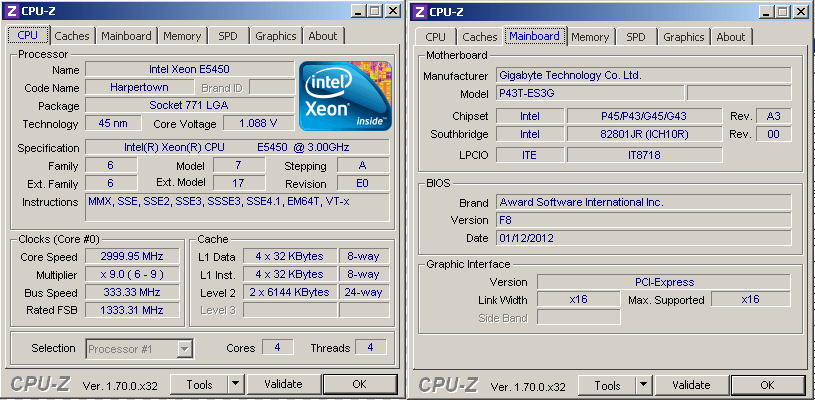Click the Link Width x16 value

click(578, 299)
